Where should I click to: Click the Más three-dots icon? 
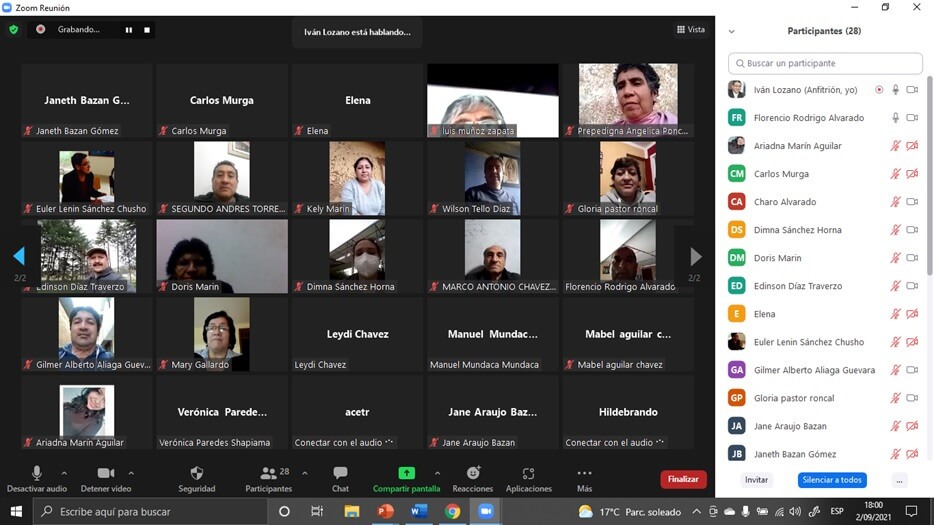coord(584,473)
